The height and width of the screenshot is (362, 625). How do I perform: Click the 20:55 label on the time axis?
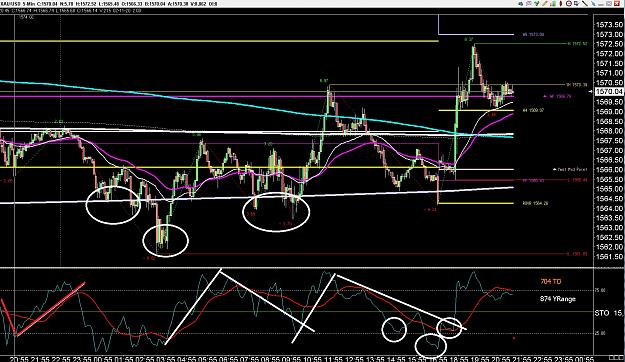pos(20,359)
